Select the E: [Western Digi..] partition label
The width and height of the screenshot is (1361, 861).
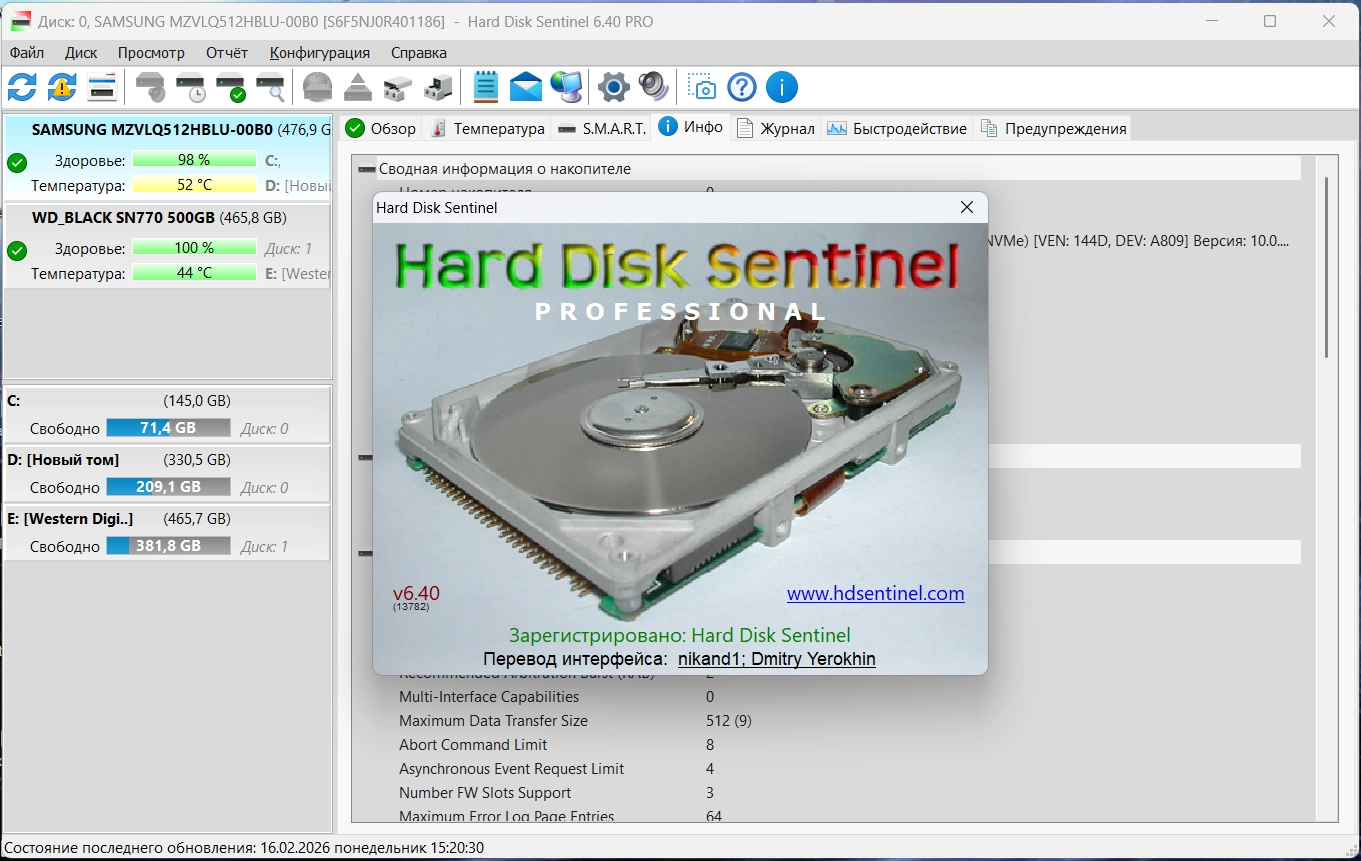point(70,519)
